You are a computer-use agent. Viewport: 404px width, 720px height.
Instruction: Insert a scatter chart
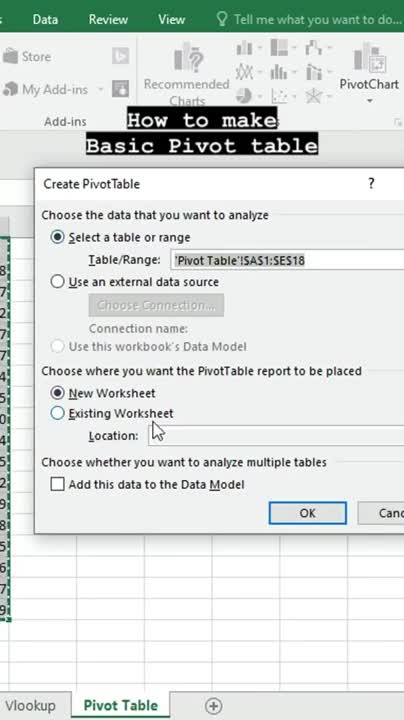[279, 96]
